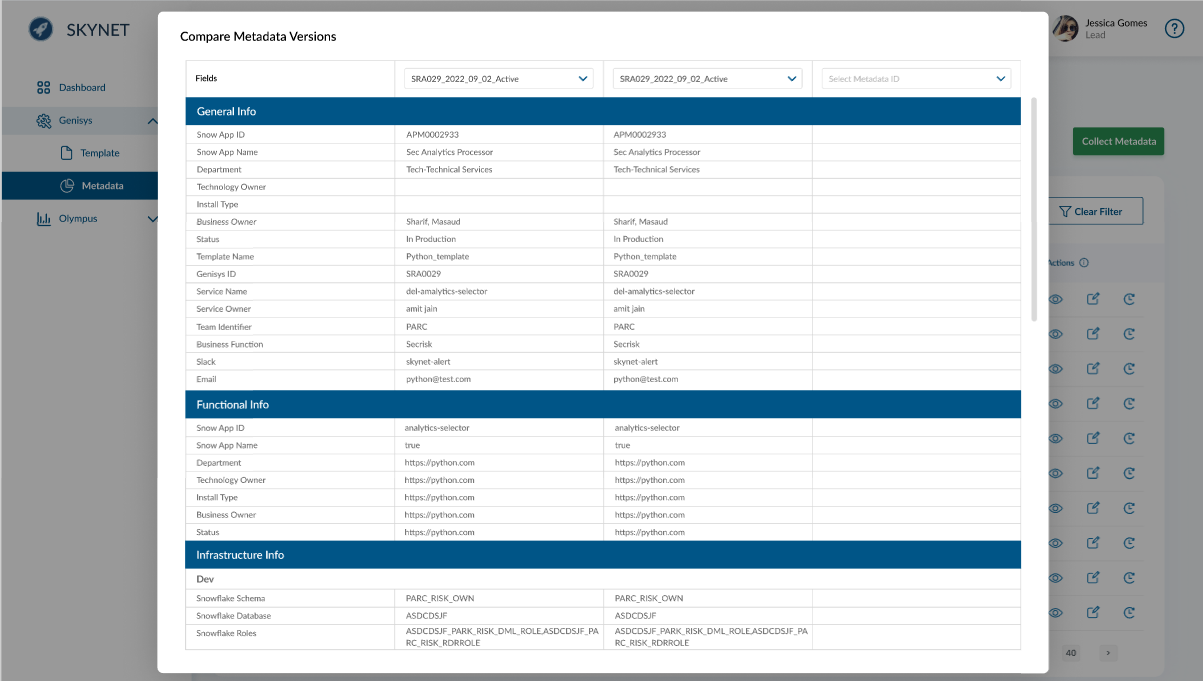Click the Email field label
Viewport: 1203px width, 681px height.
206,379
